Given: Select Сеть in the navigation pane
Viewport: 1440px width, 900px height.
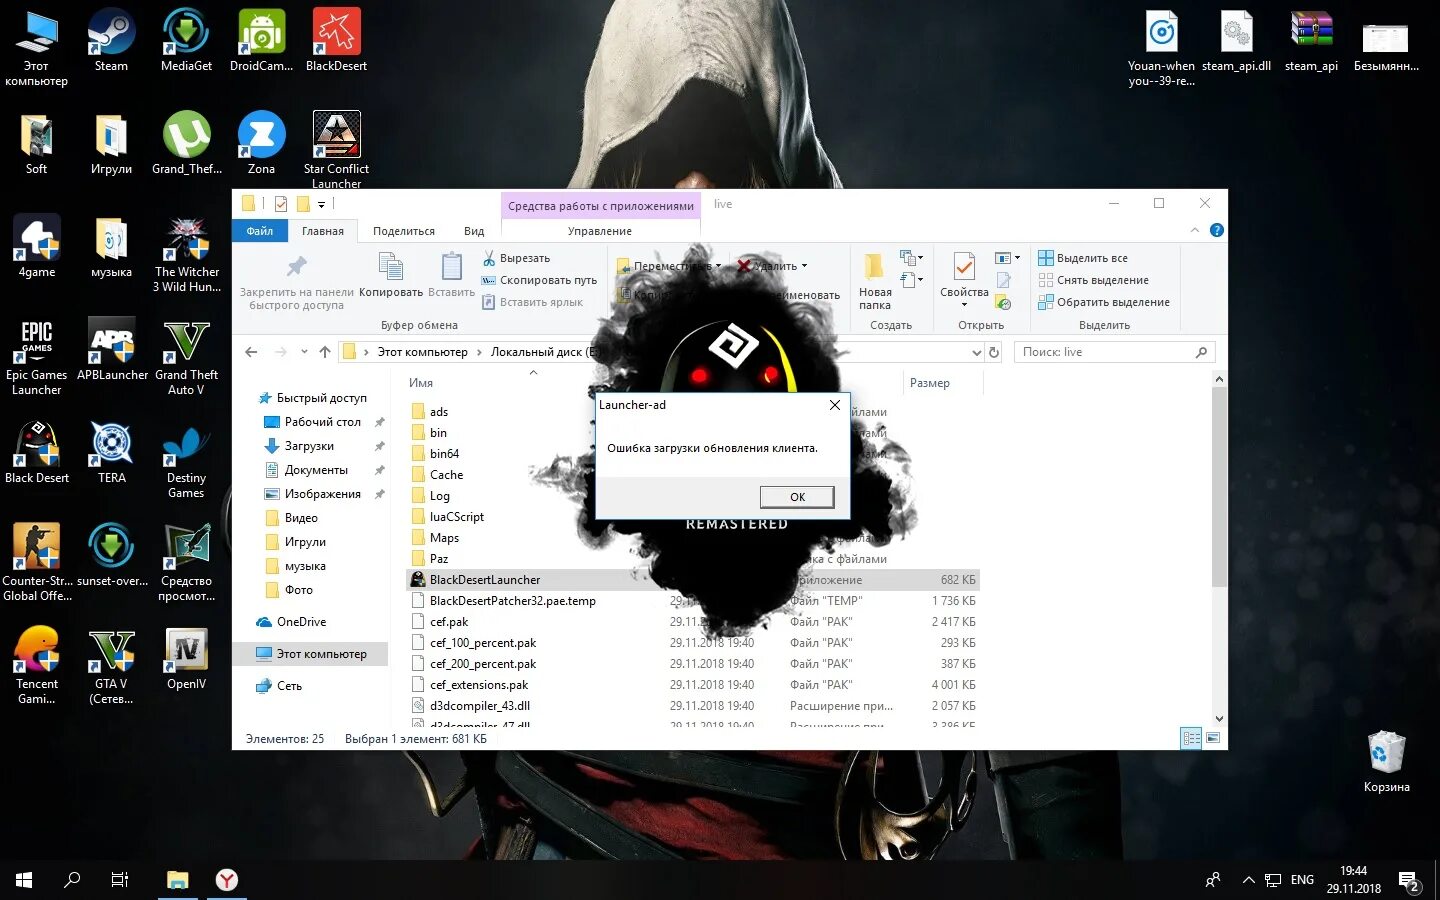Looking at the screenshot, I should point(289,686).
